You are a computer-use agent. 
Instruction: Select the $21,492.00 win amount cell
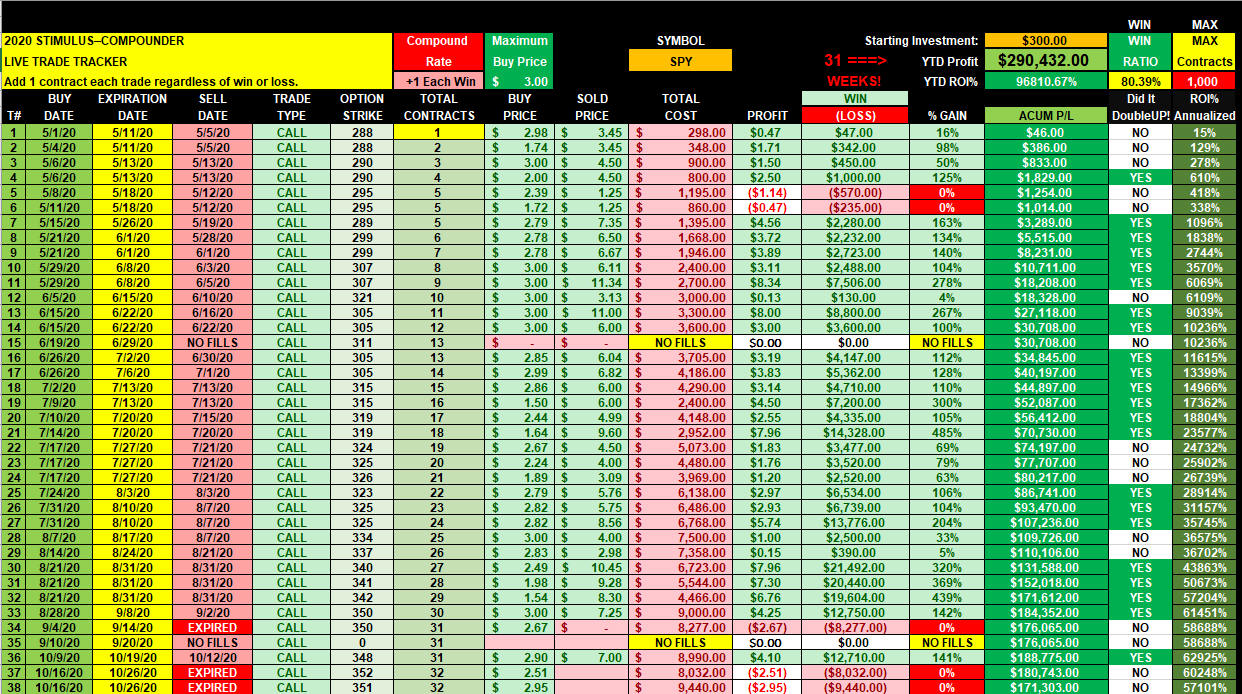(854, 567)
